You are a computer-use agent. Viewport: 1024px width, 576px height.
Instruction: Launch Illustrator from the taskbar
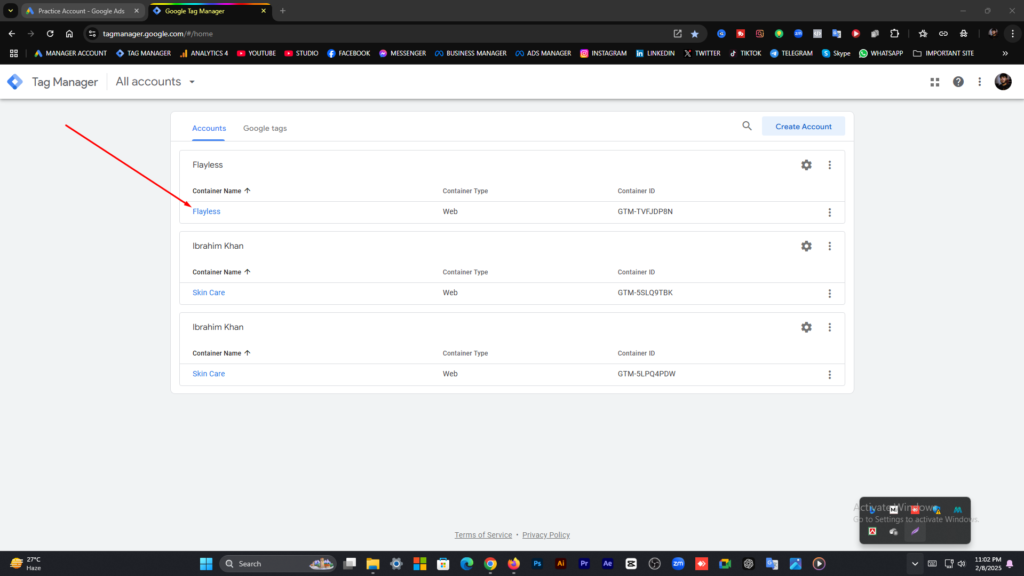coord(560,564)
